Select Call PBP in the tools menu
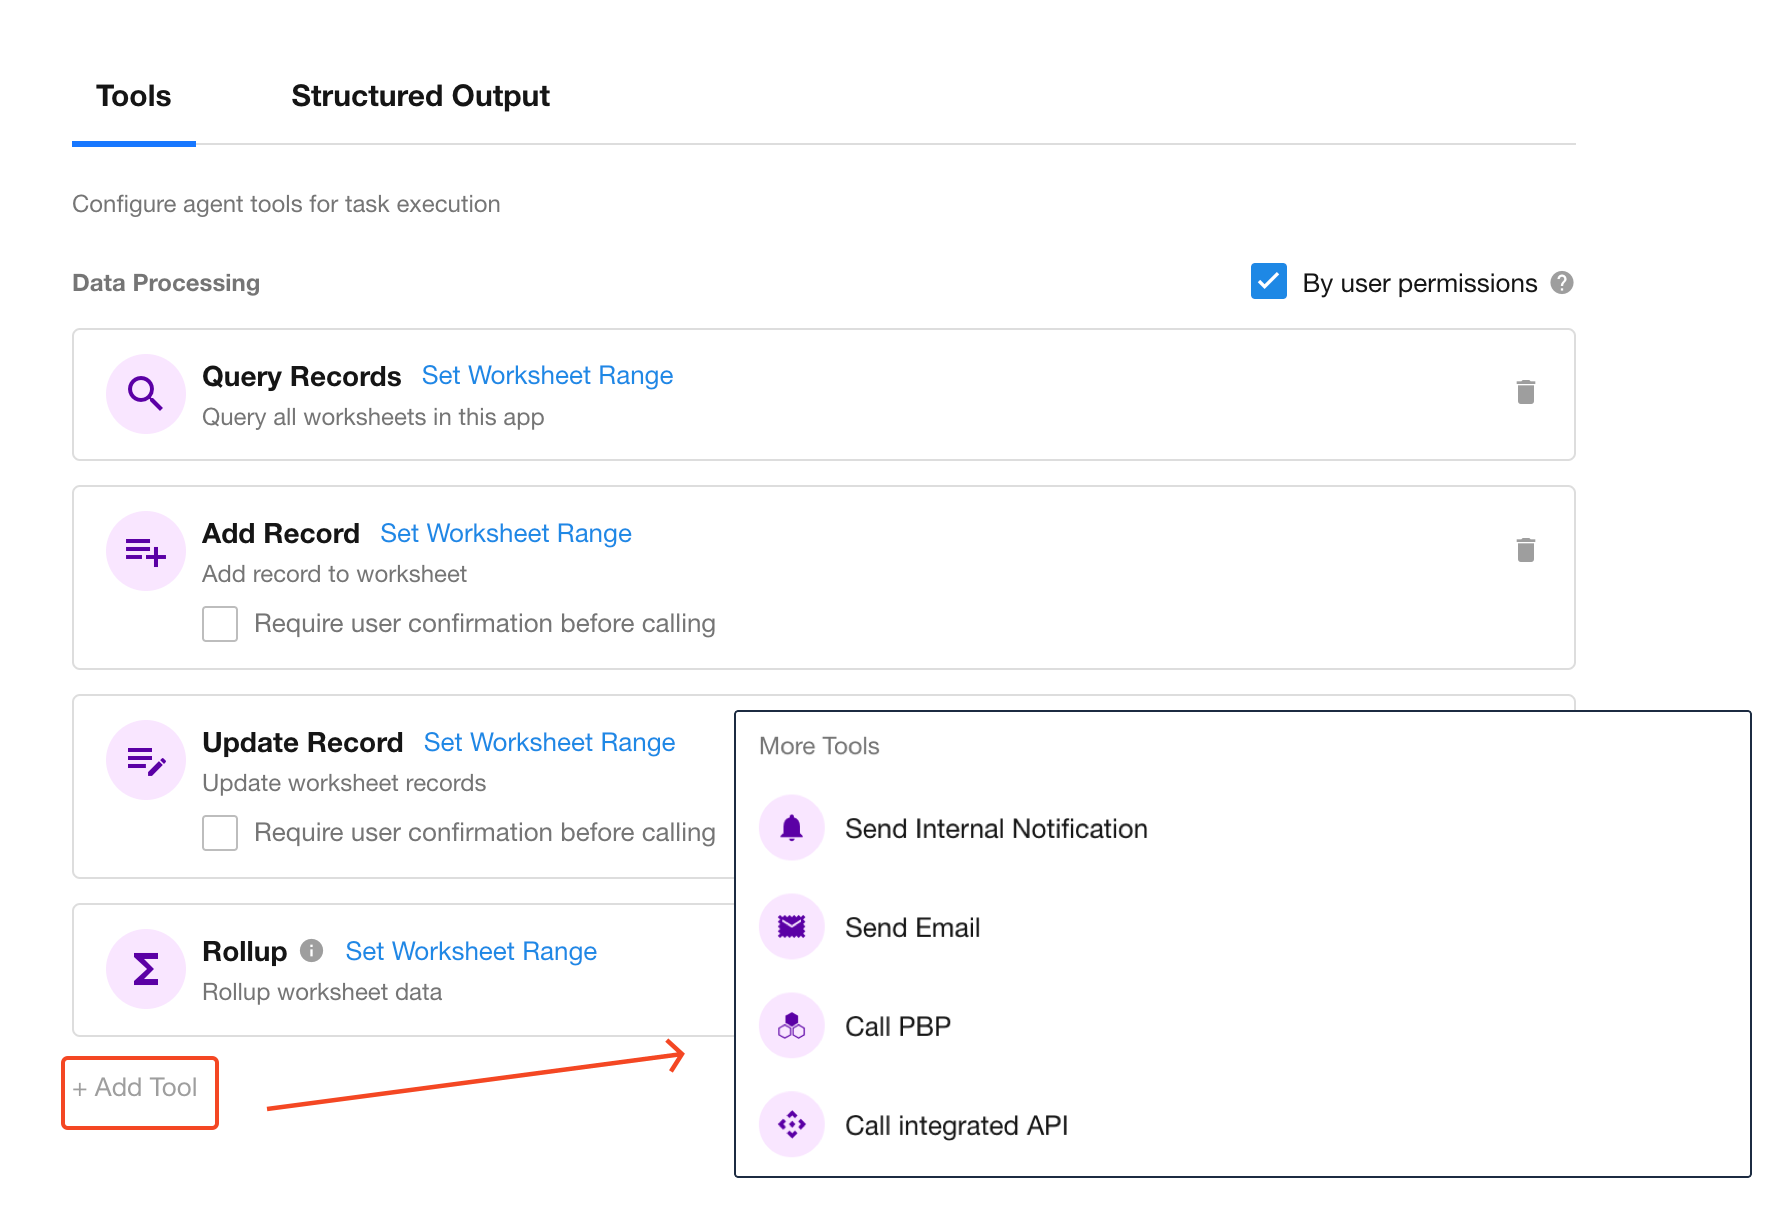This screenshot has width=1792, height=1218. pos(897,1027)
